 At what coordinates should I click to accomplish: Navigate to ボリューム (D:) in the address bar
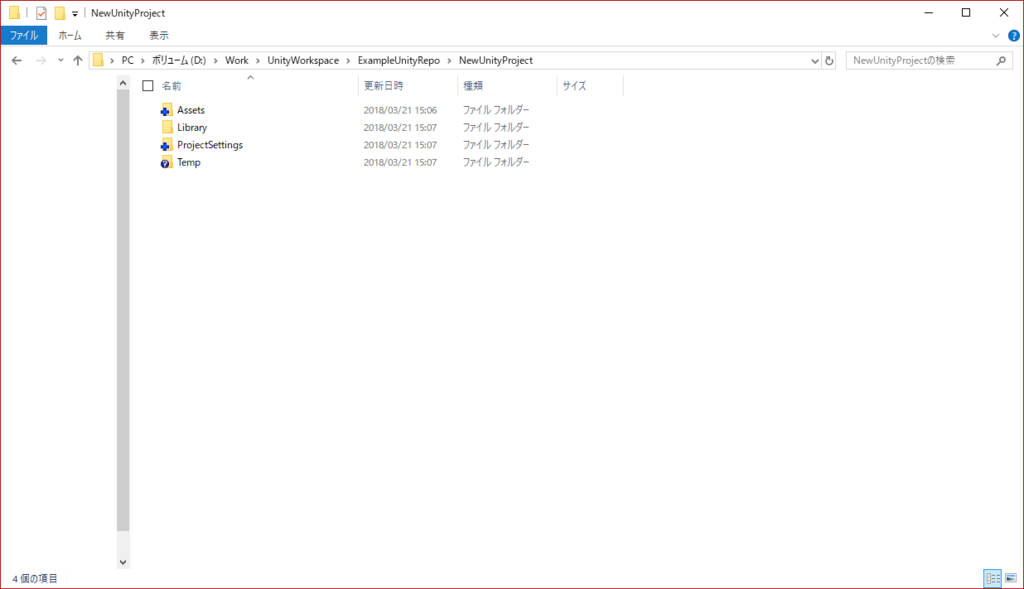pos(179,60)
